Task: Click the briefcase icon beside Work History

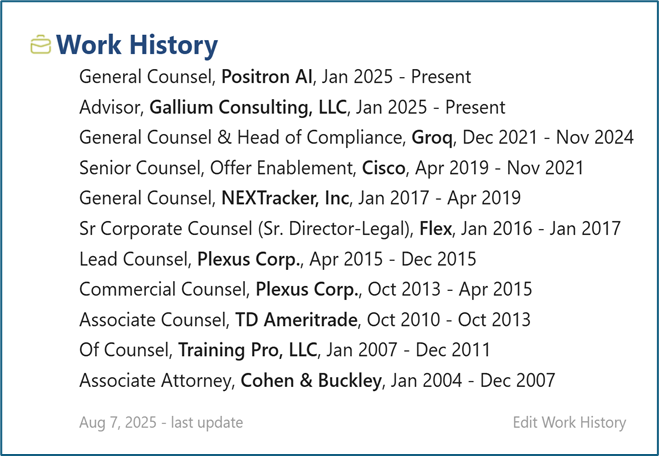Action: click(x=41, y=45)
